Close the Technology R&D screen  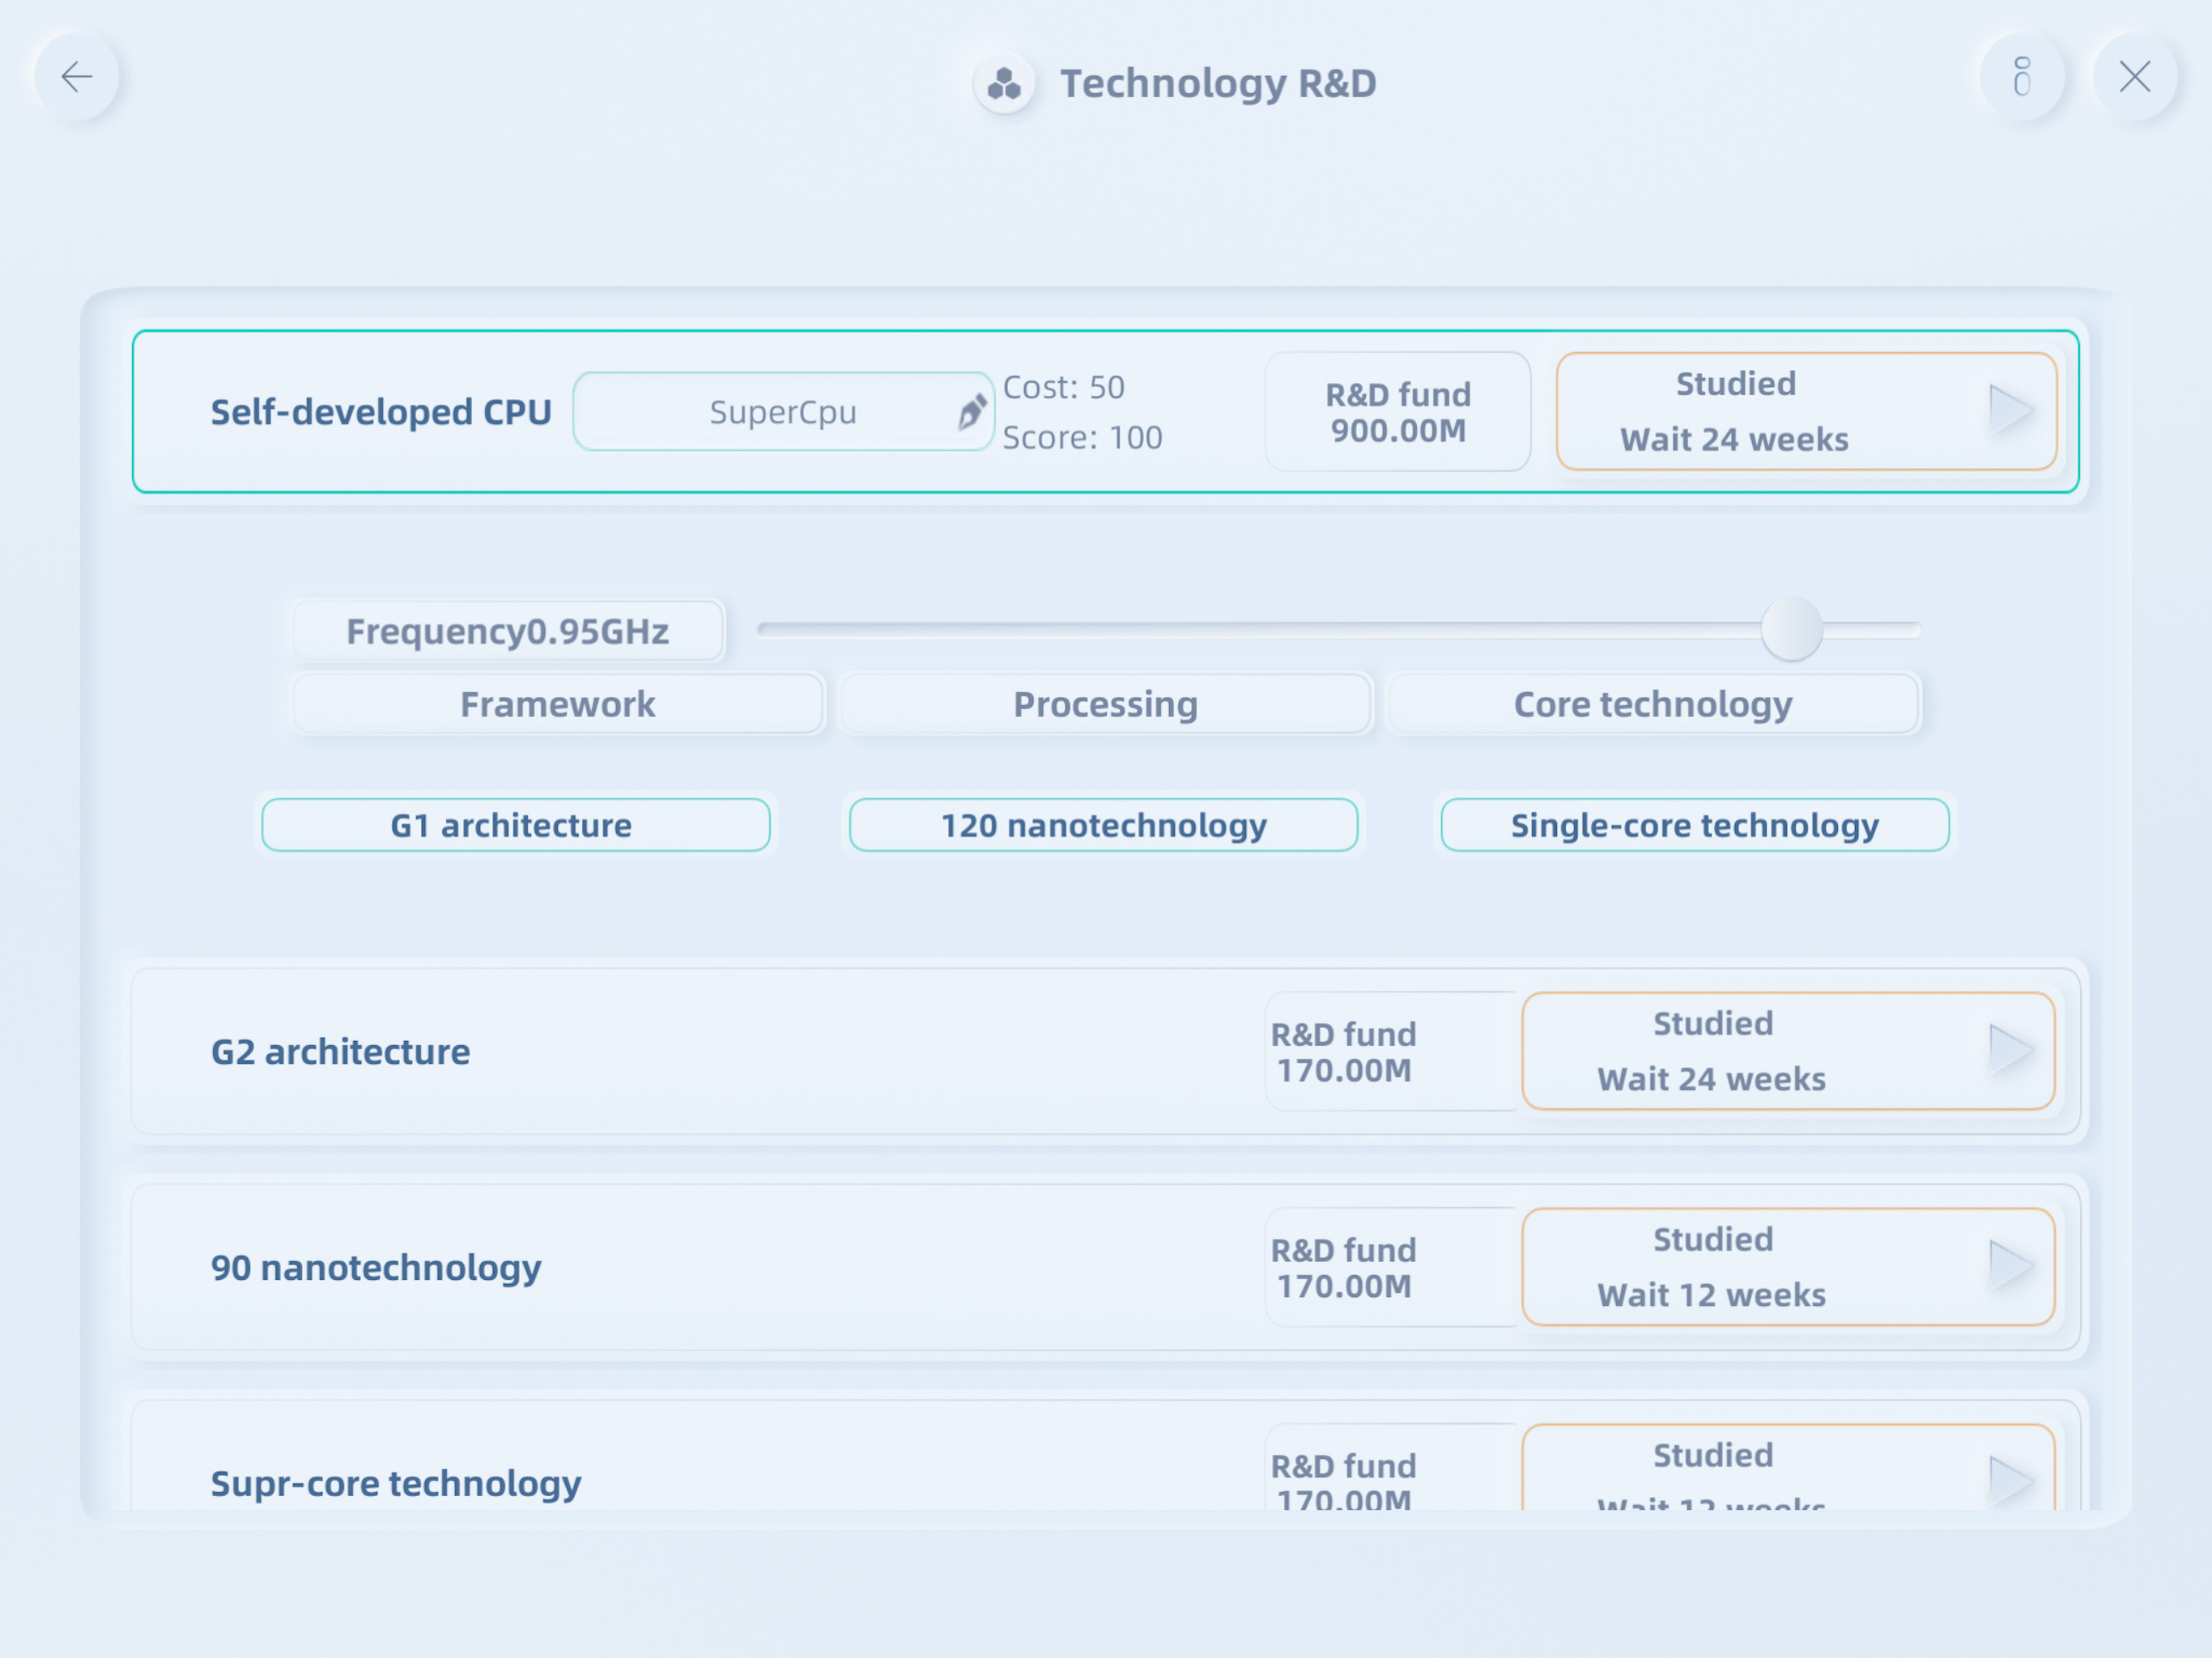[x=2134, y=77]
